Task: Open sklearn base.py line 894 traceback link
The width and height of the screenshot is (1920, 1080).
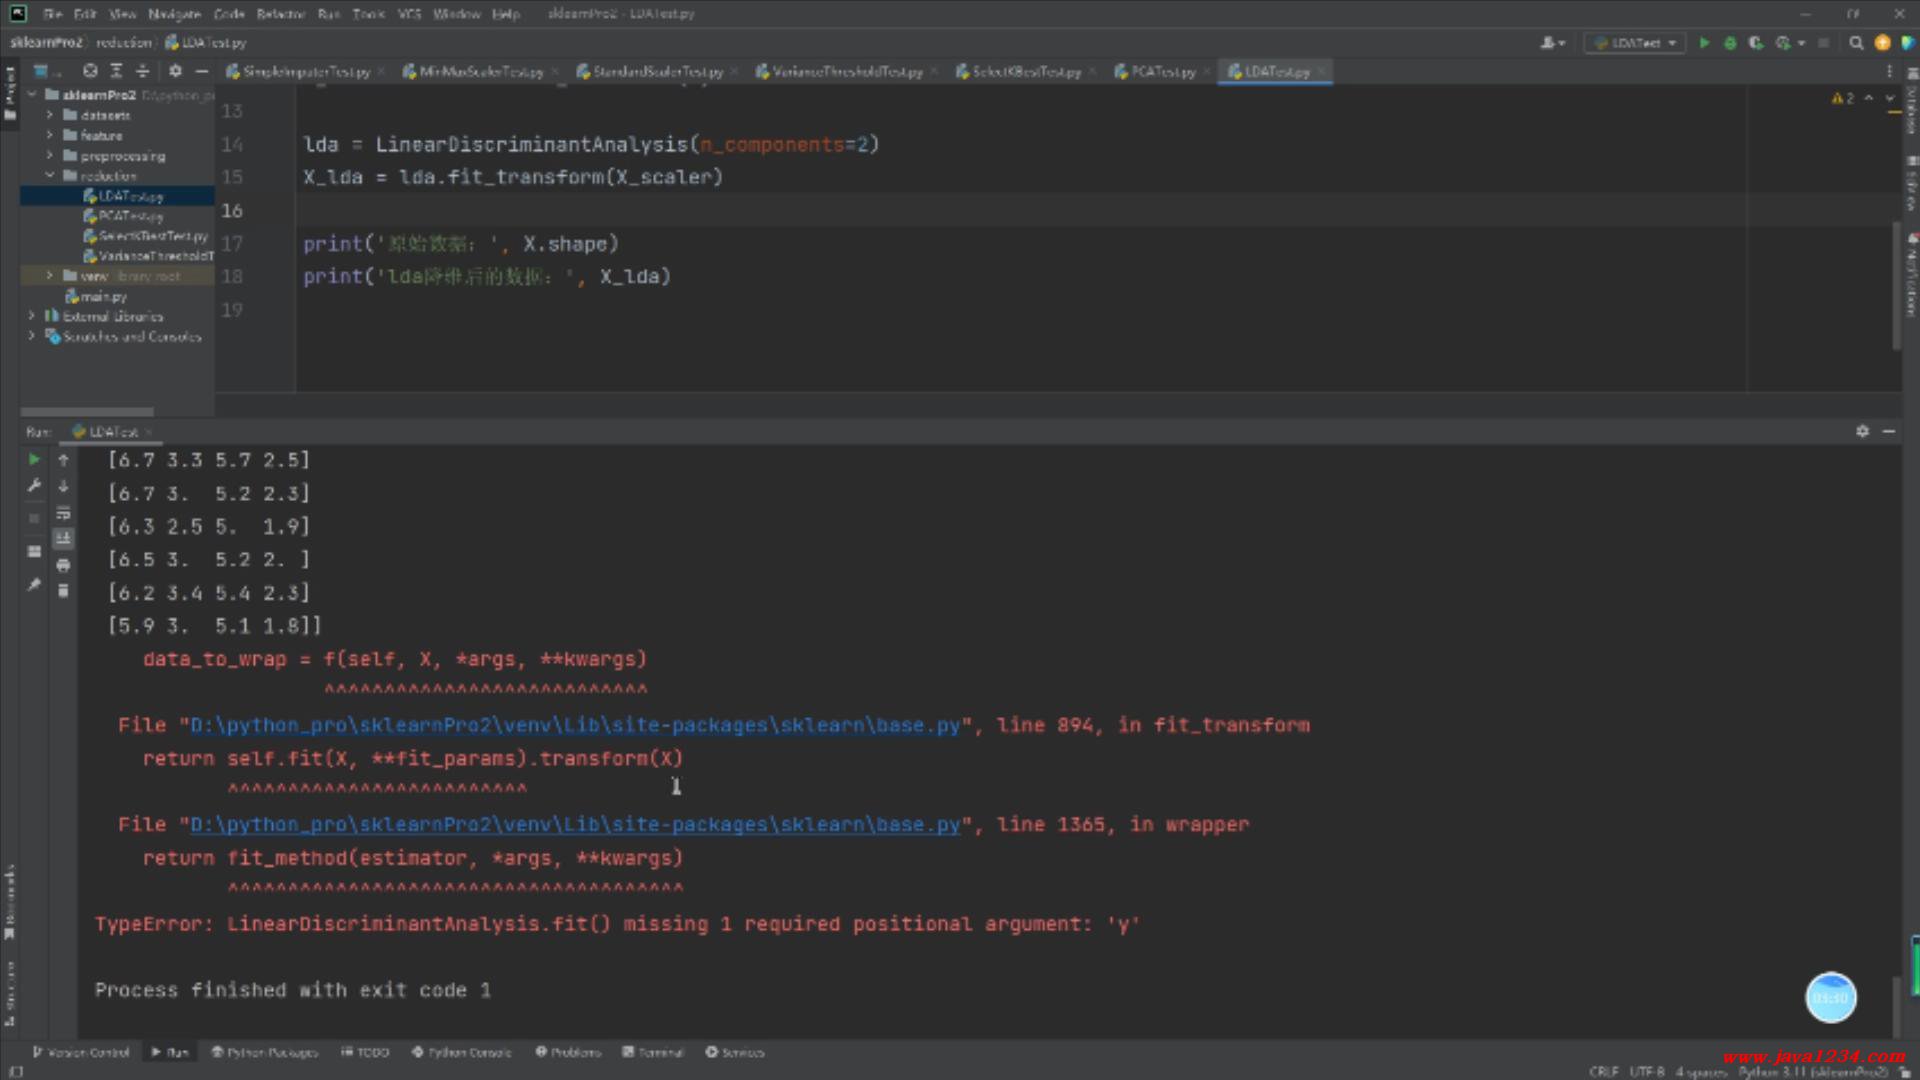Action: [x=575, y=726]
